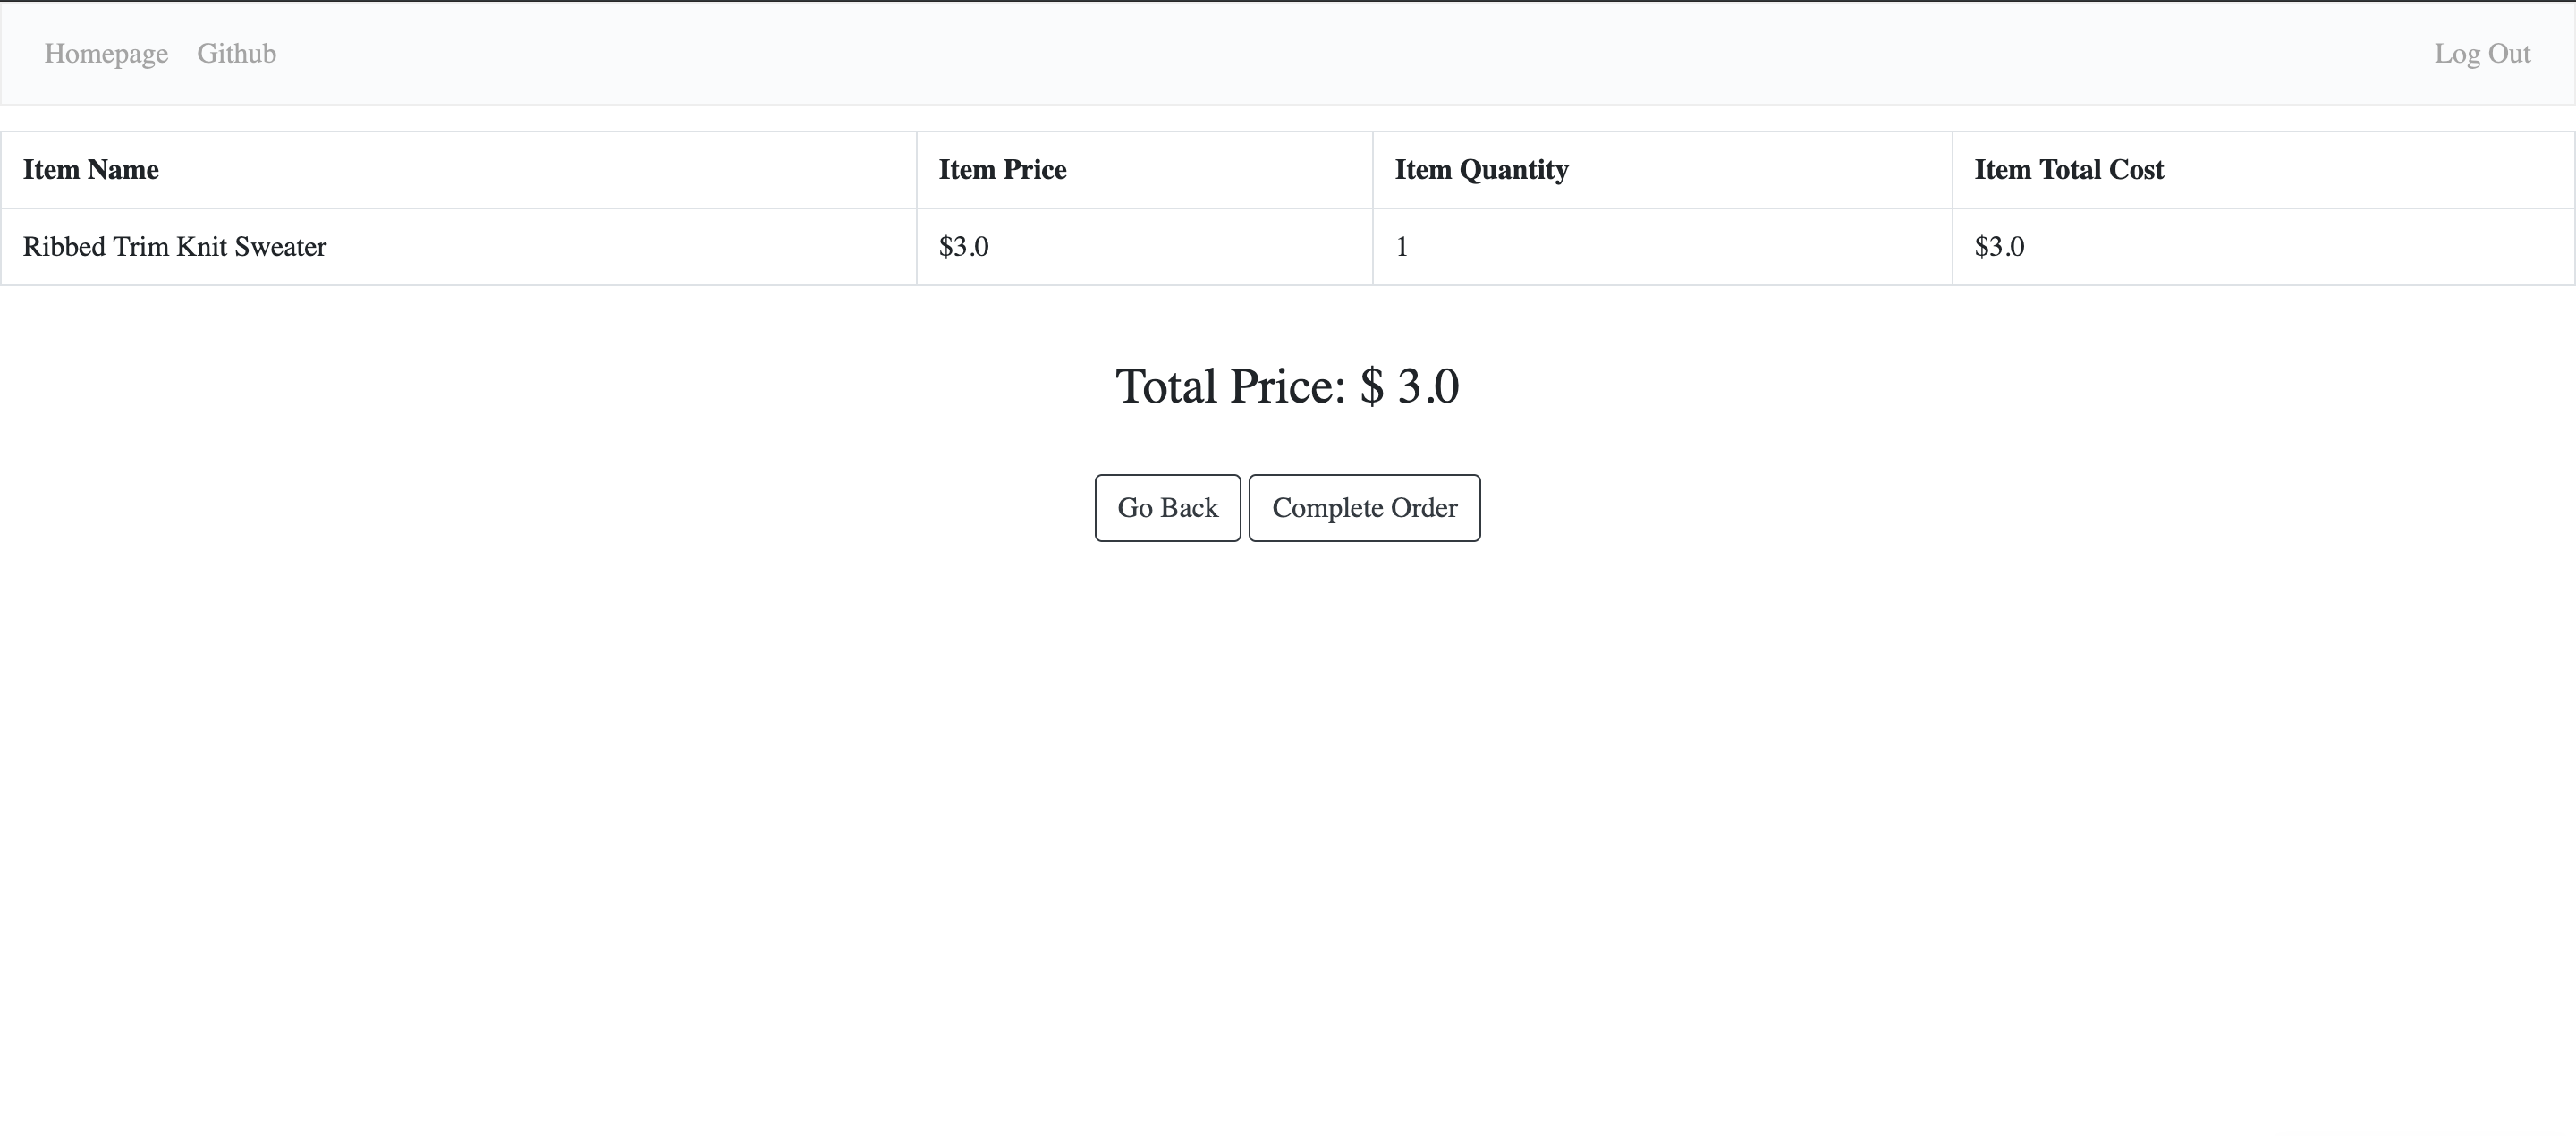The width and height of the screenshot is (2576, 1136).
Task: Select the Ribbed Trim Knit Sweater cell
Action: [175, 247]
